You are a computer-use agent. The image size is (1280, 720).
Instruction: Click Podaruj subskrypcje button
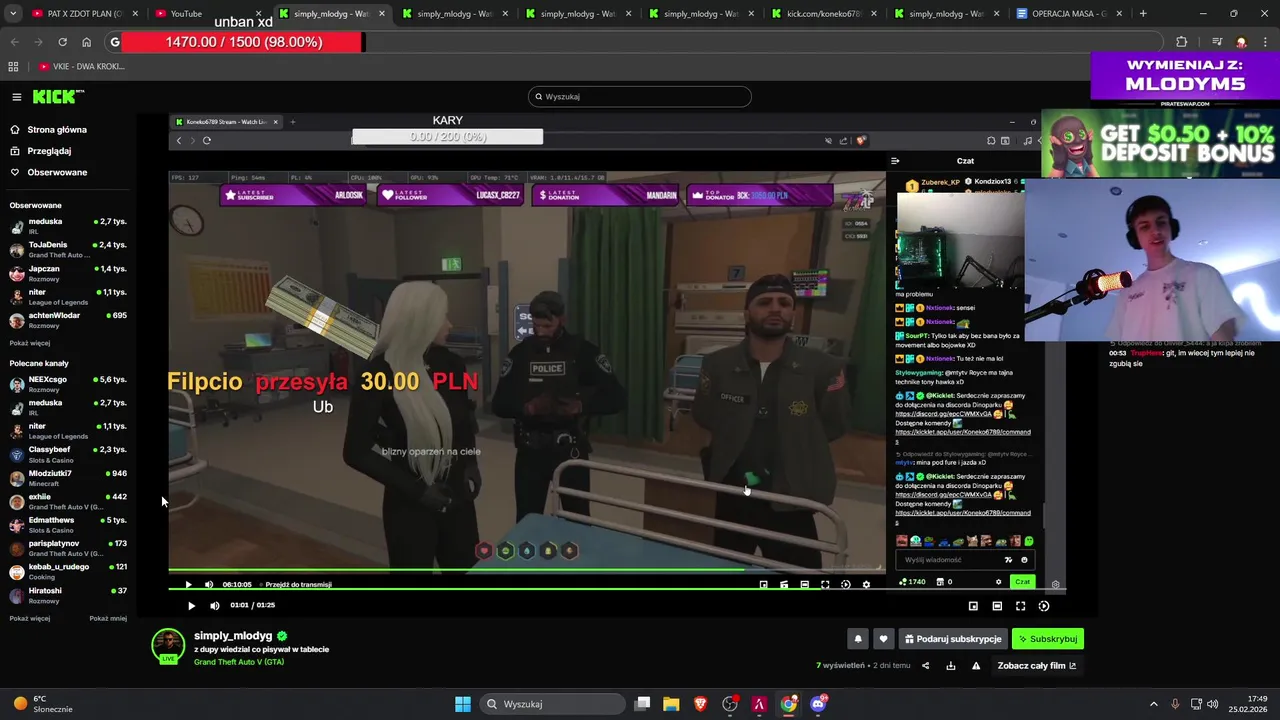pyautogui.click(x=952, y=639)
